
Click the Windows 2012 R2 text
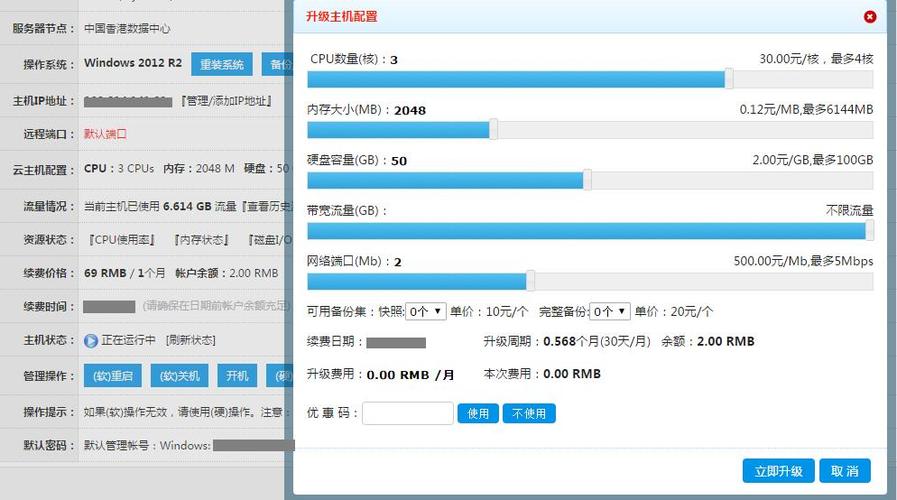click(x=133, y=63)
